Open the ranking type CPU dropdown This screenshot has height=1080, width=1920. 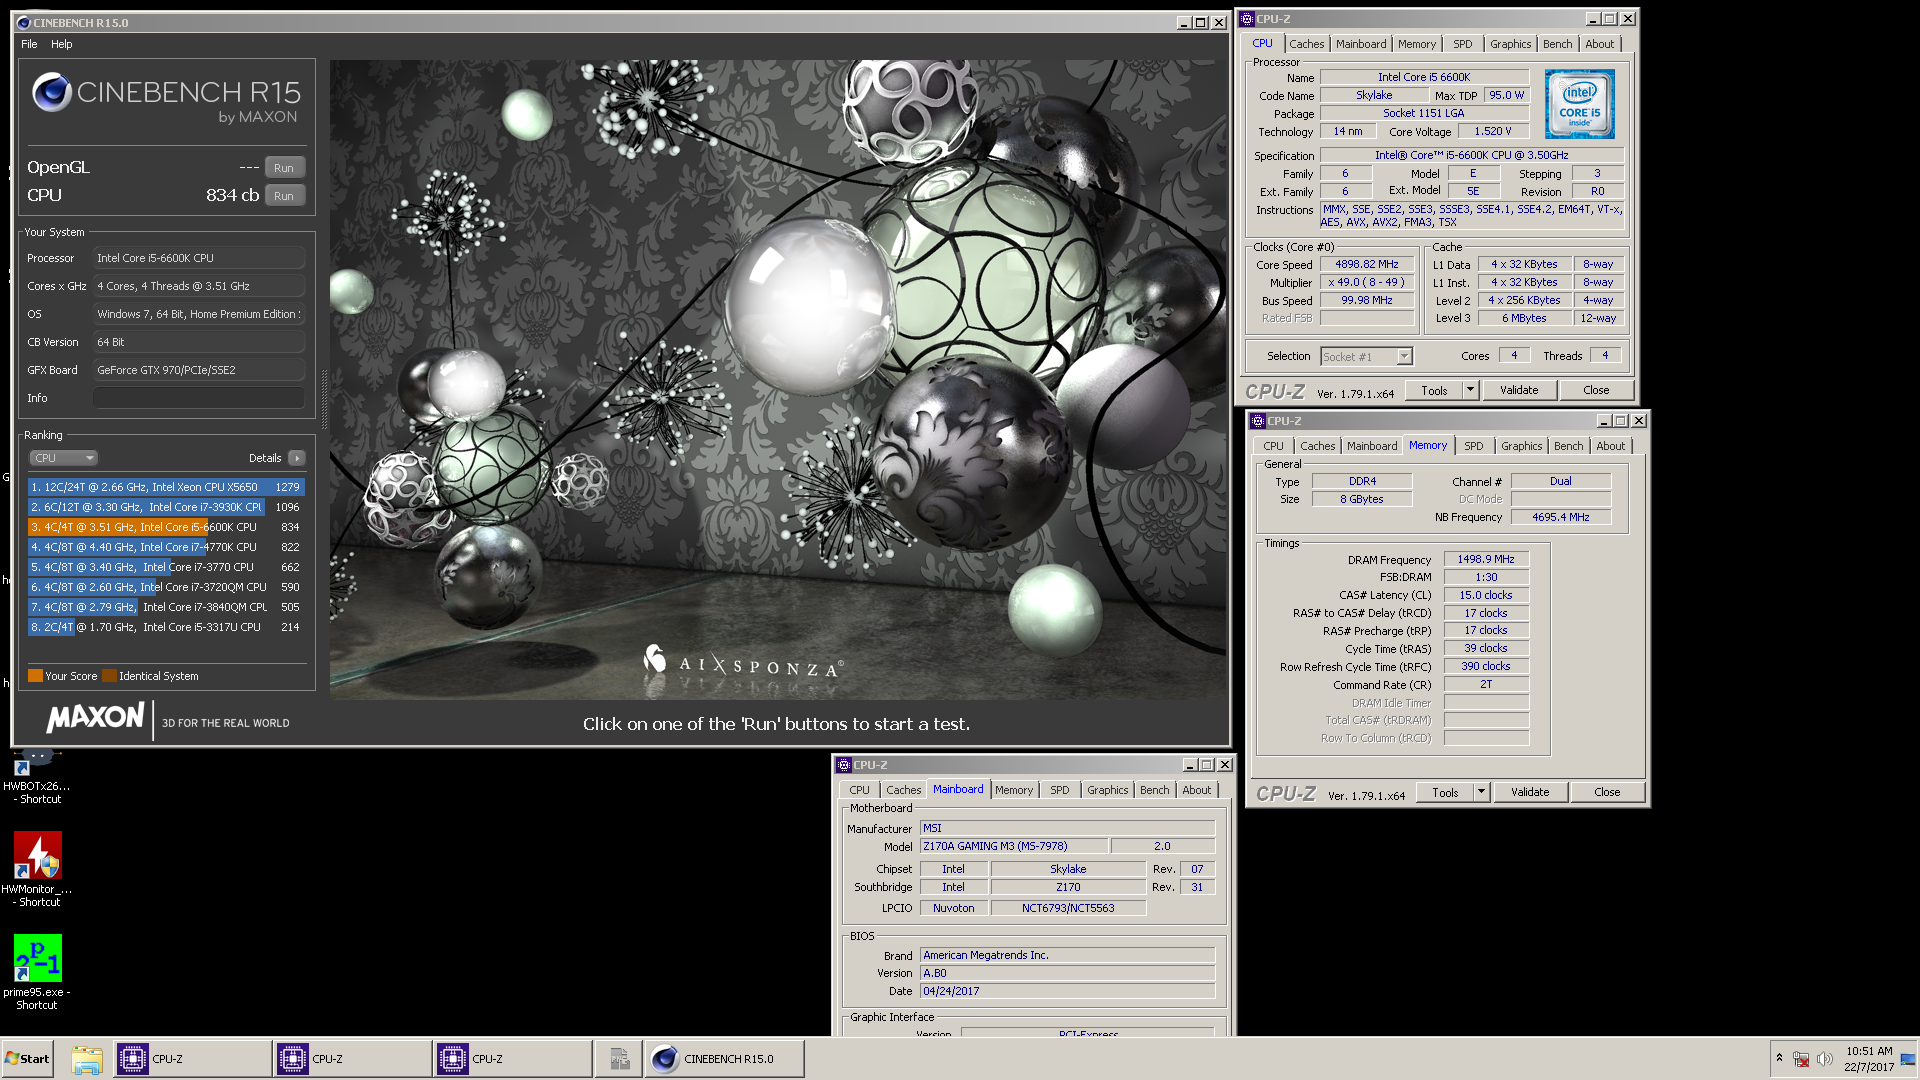click(63, 458)
